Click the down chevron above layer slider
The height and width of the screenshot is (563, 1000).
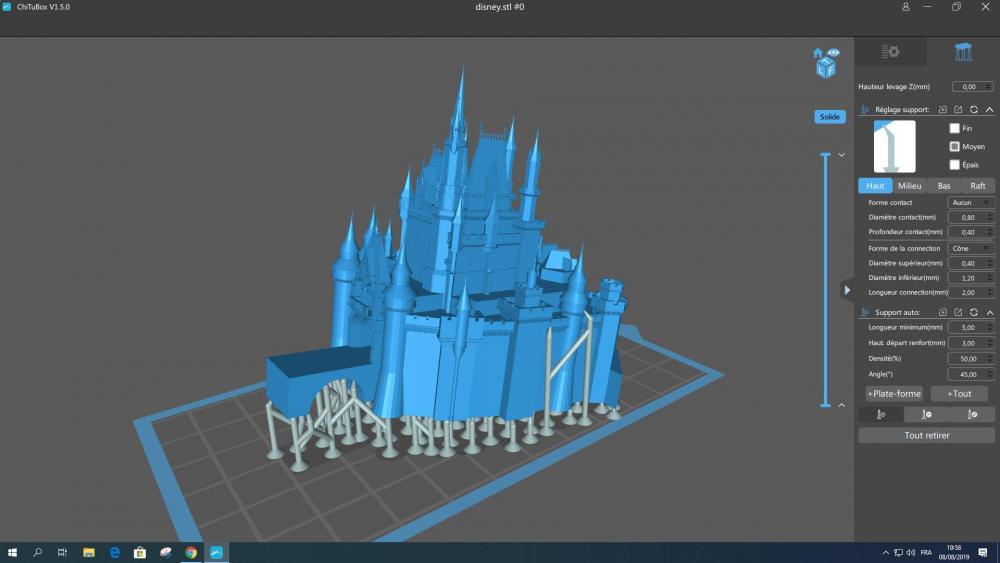[842, 155]
